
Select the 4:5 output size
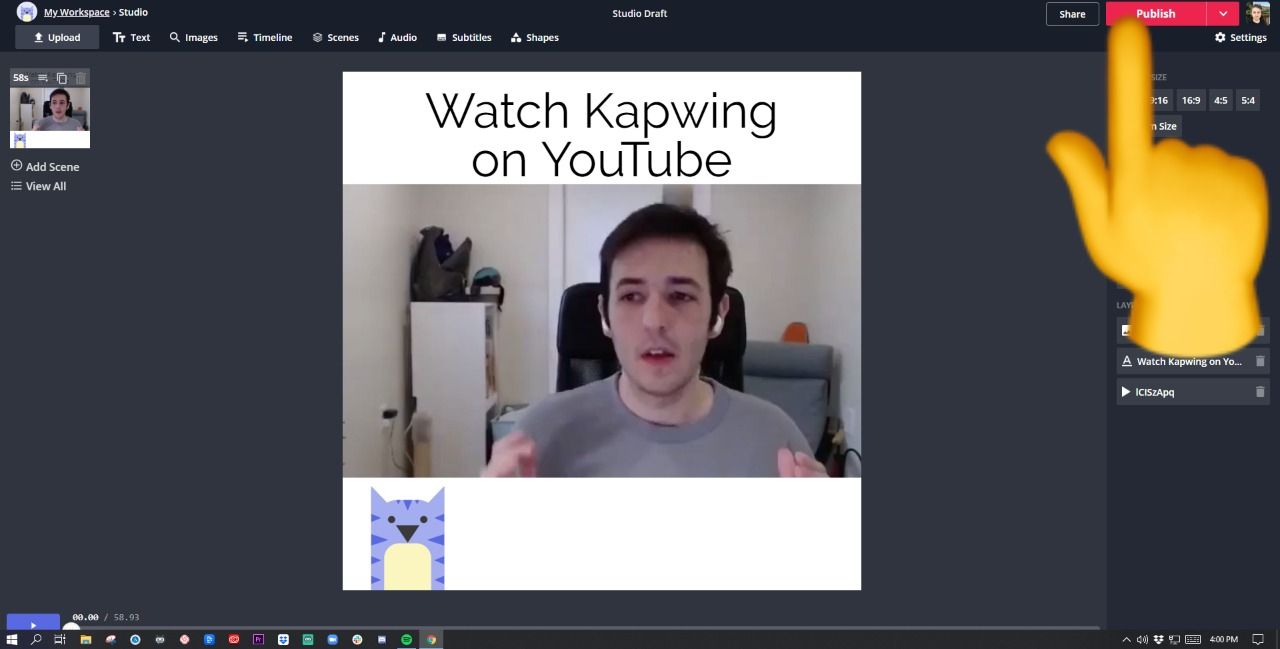point(1220,100)
